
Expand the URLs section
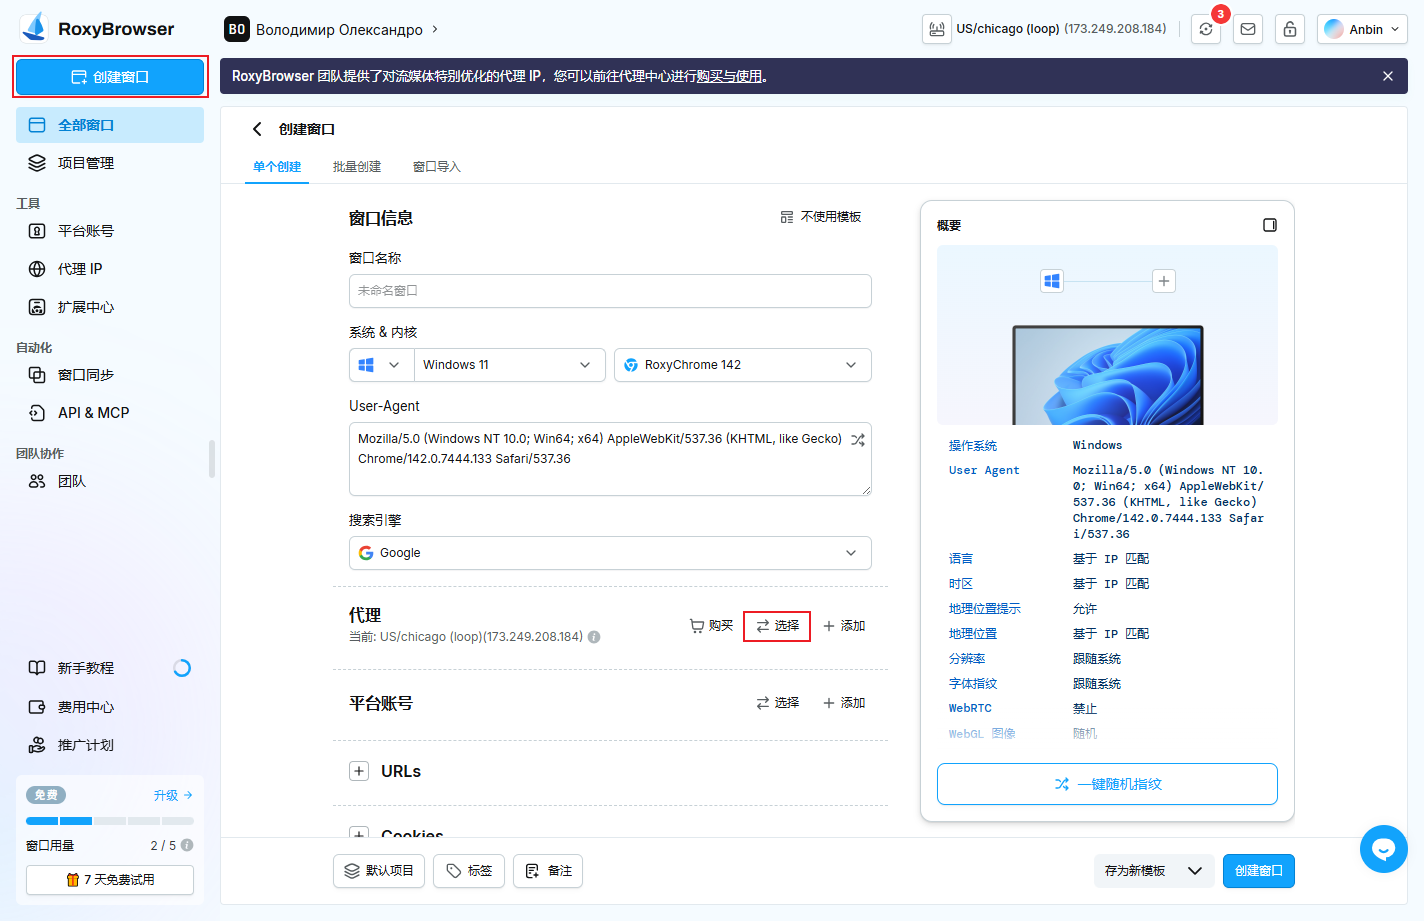[359, 771]
